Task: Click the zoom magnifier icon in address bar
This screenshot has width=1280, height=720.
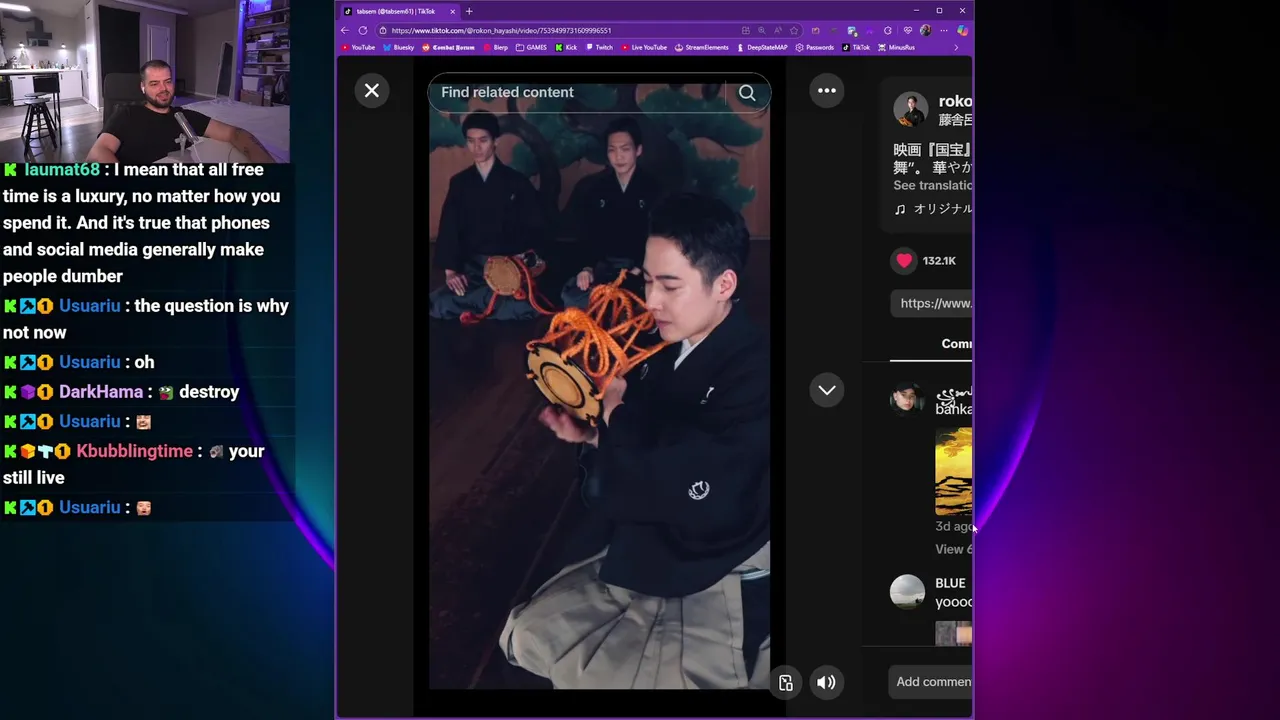Action: [762, 31]
